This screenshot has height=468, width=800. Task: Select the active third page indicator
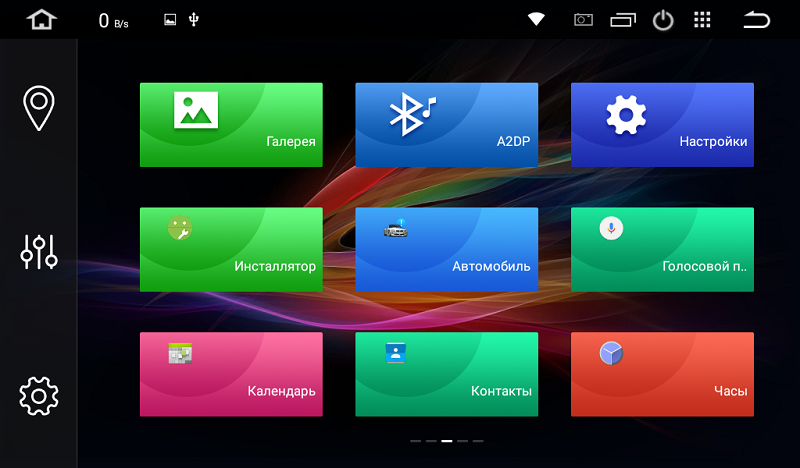[447, 441]
